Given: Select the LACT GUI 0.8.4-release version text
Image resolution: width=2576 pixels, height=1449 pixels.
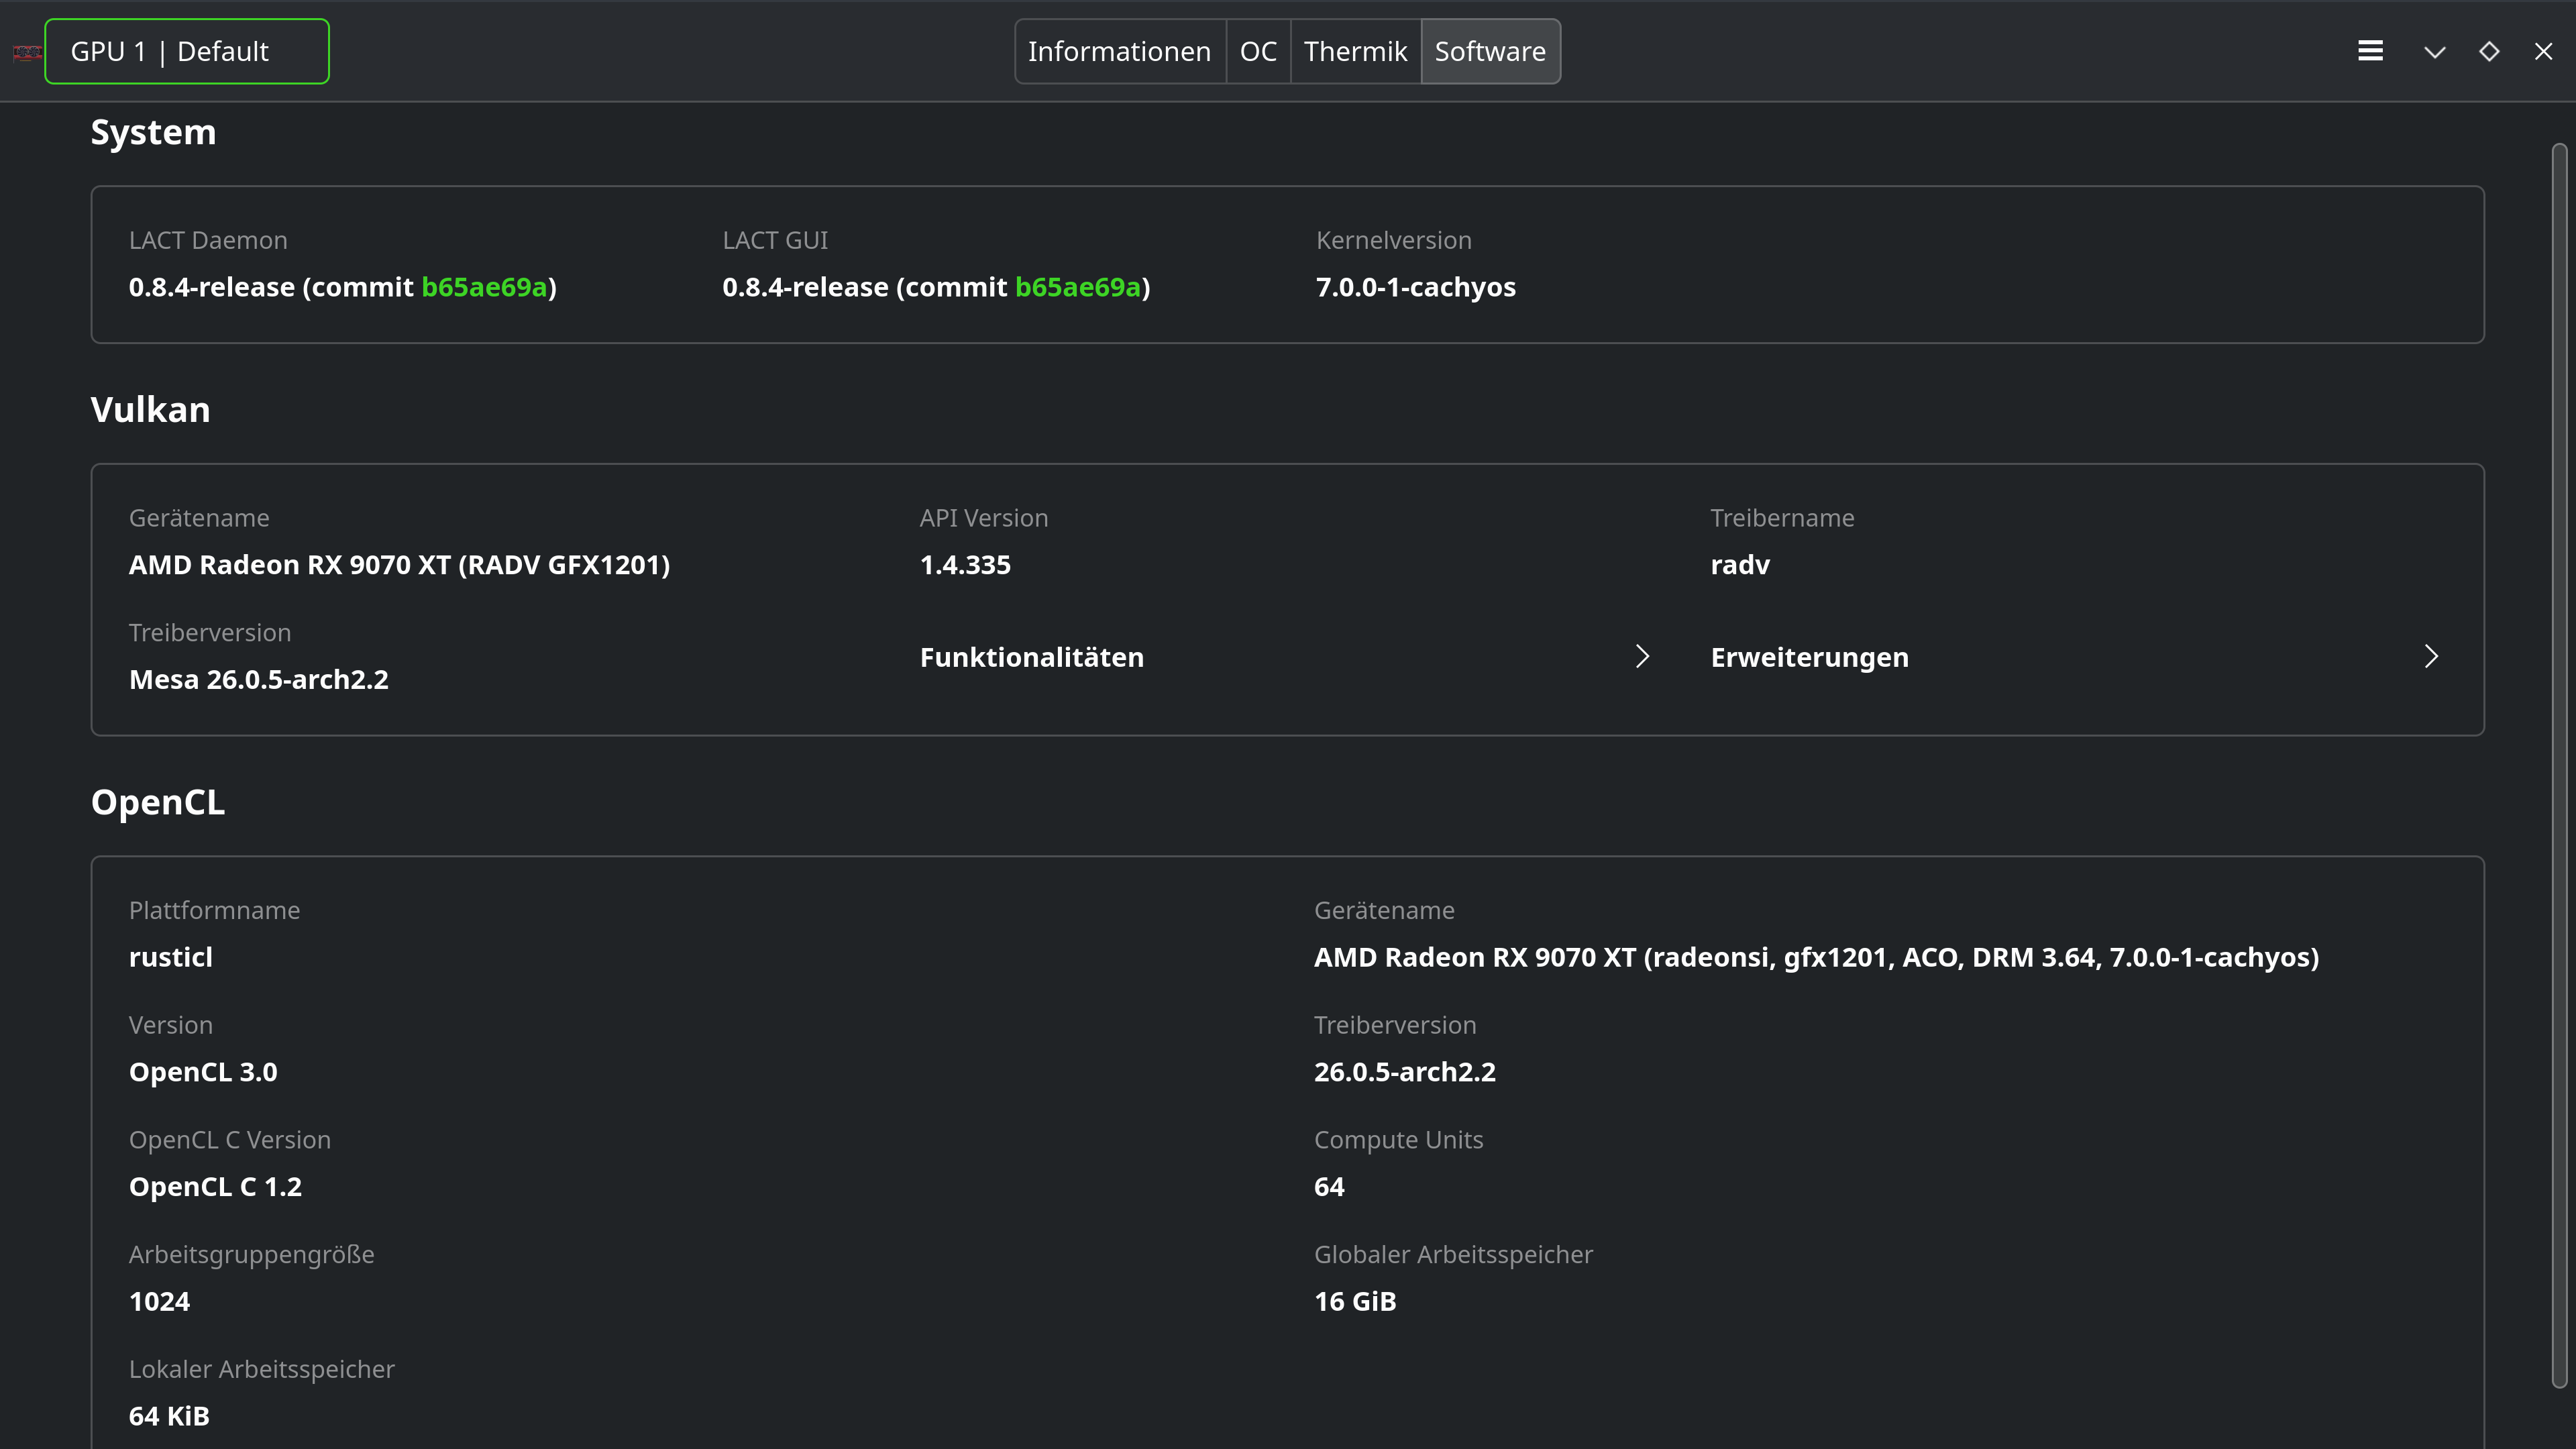Looking at the screenshot, I should tap(936, 287).
